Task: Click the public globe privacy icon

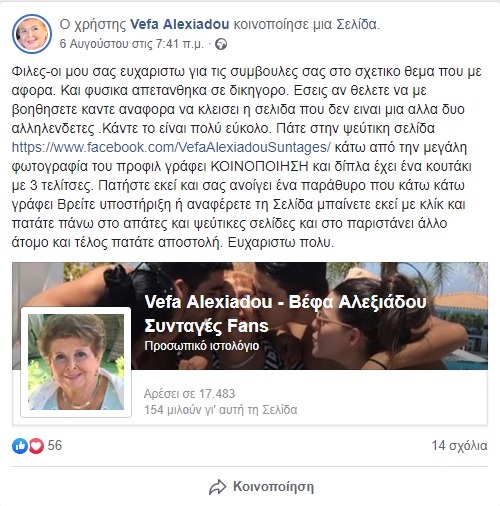Action: (221, 44)
